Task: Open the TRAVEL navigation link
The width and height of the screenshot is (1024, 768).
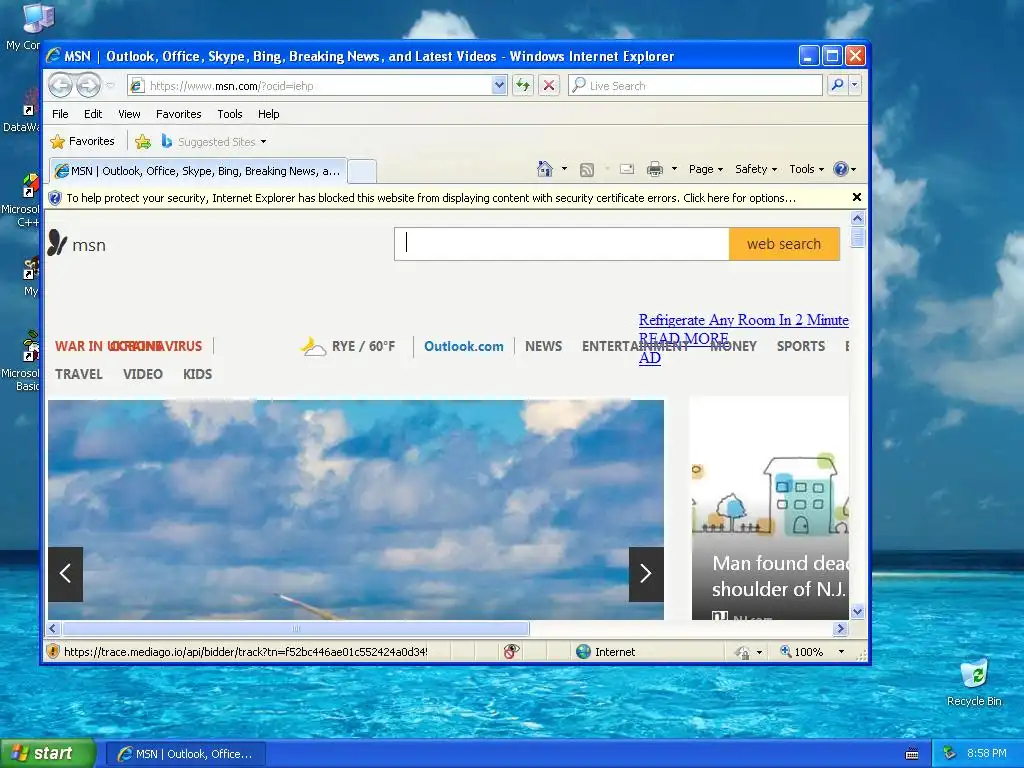Action: coord(78,374)
